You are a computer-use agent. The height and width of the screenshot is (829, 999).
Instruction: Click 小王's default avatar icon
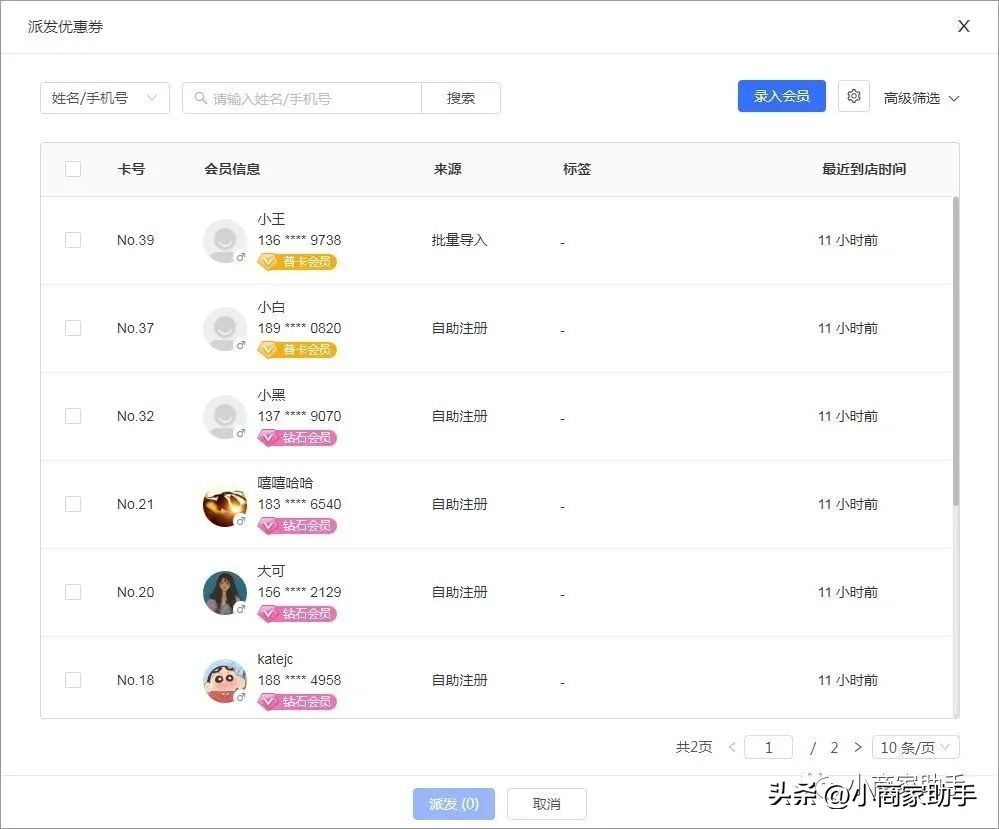tap(224, 241)
